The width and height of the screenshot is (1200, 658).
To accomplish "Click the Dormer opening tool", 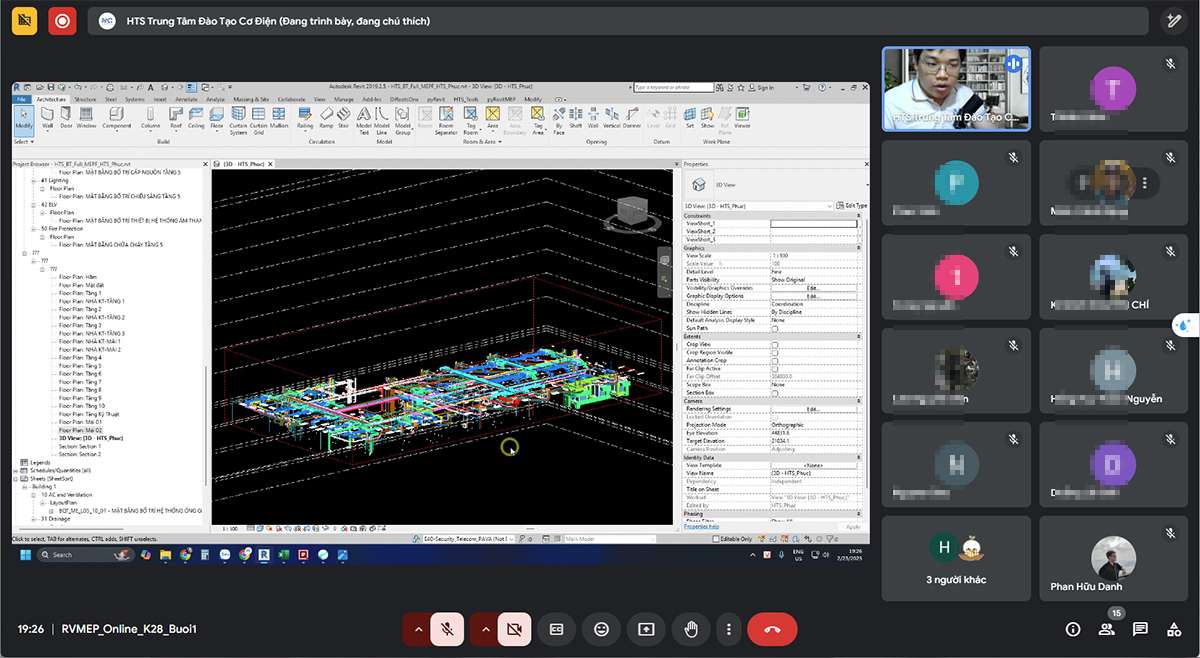I will [x=632, y=119].
